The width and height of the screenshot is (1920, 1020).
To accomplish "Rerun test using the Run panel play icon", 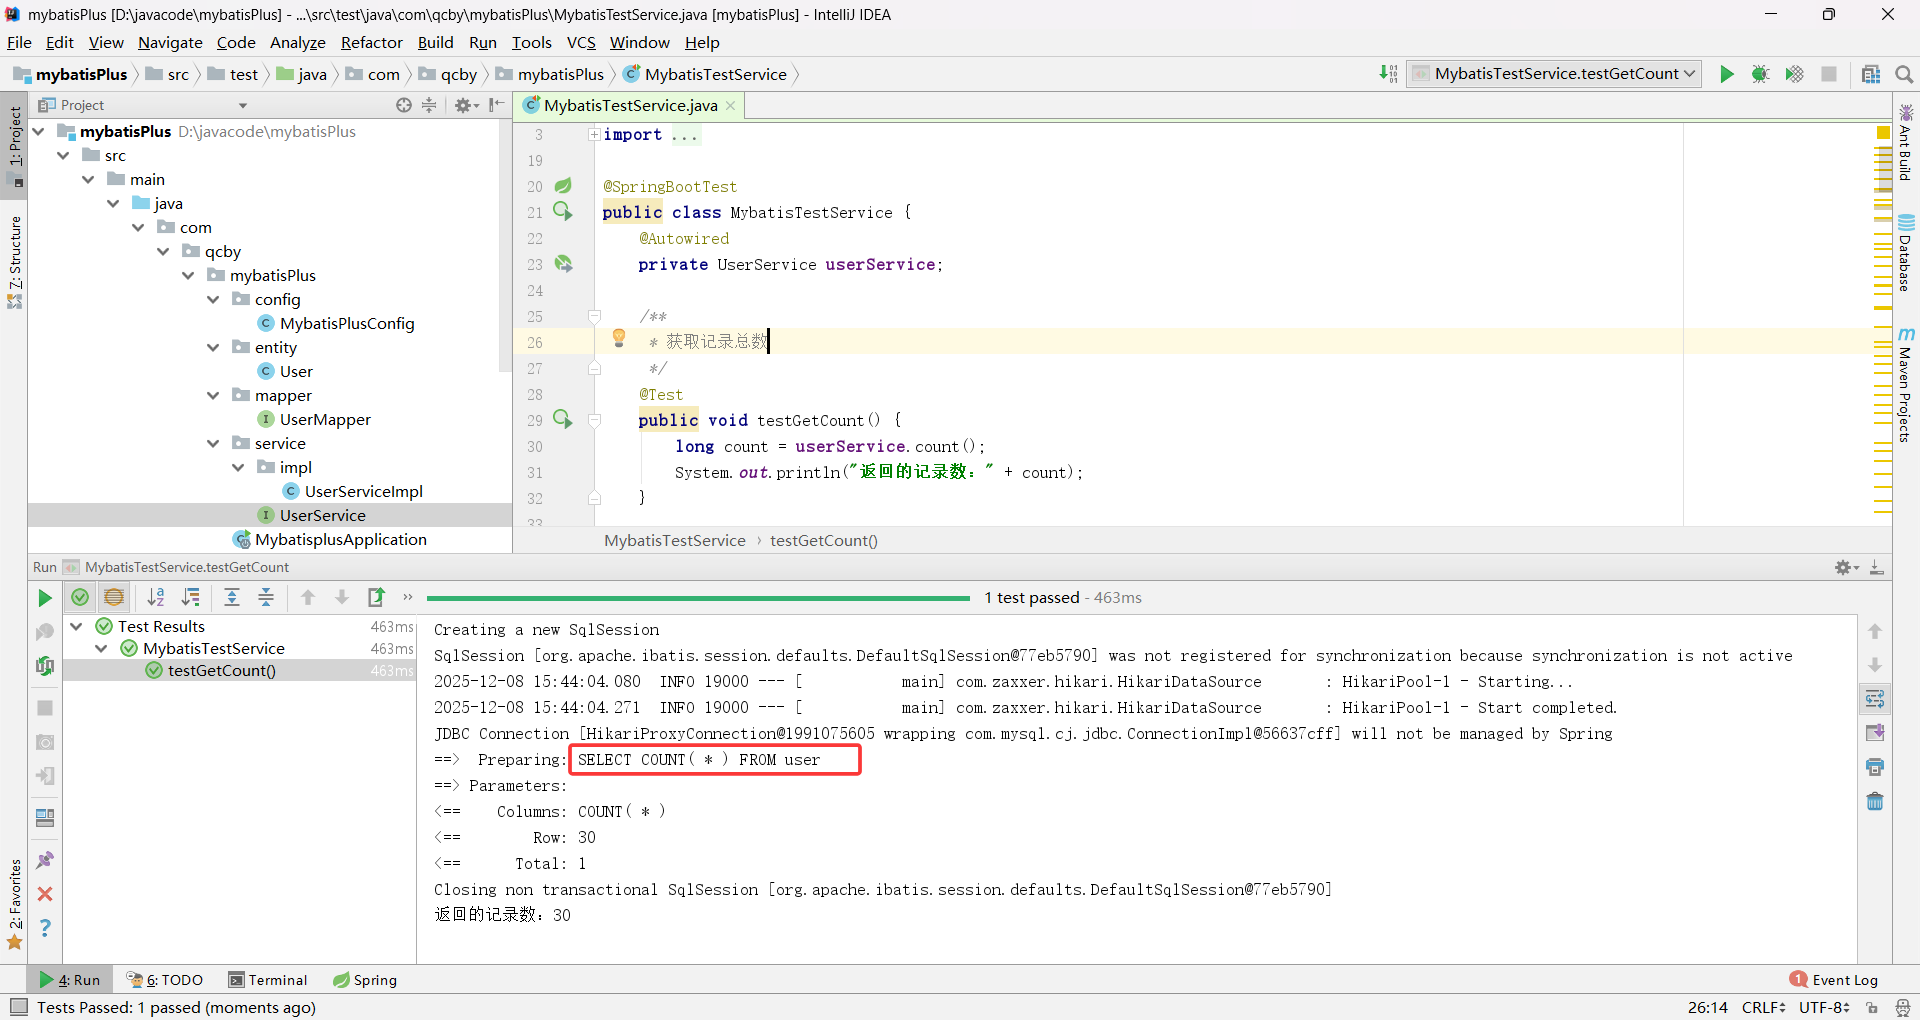I will coord(45,598).
